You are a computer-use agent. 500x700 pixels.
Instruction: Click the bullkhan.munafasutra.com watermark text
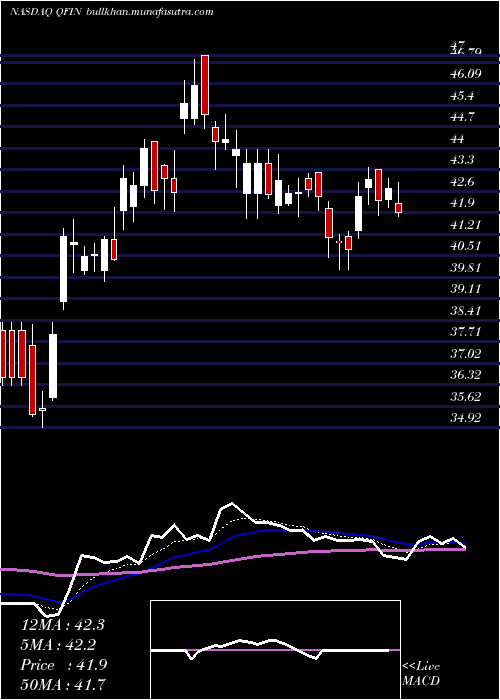[149, 12]
